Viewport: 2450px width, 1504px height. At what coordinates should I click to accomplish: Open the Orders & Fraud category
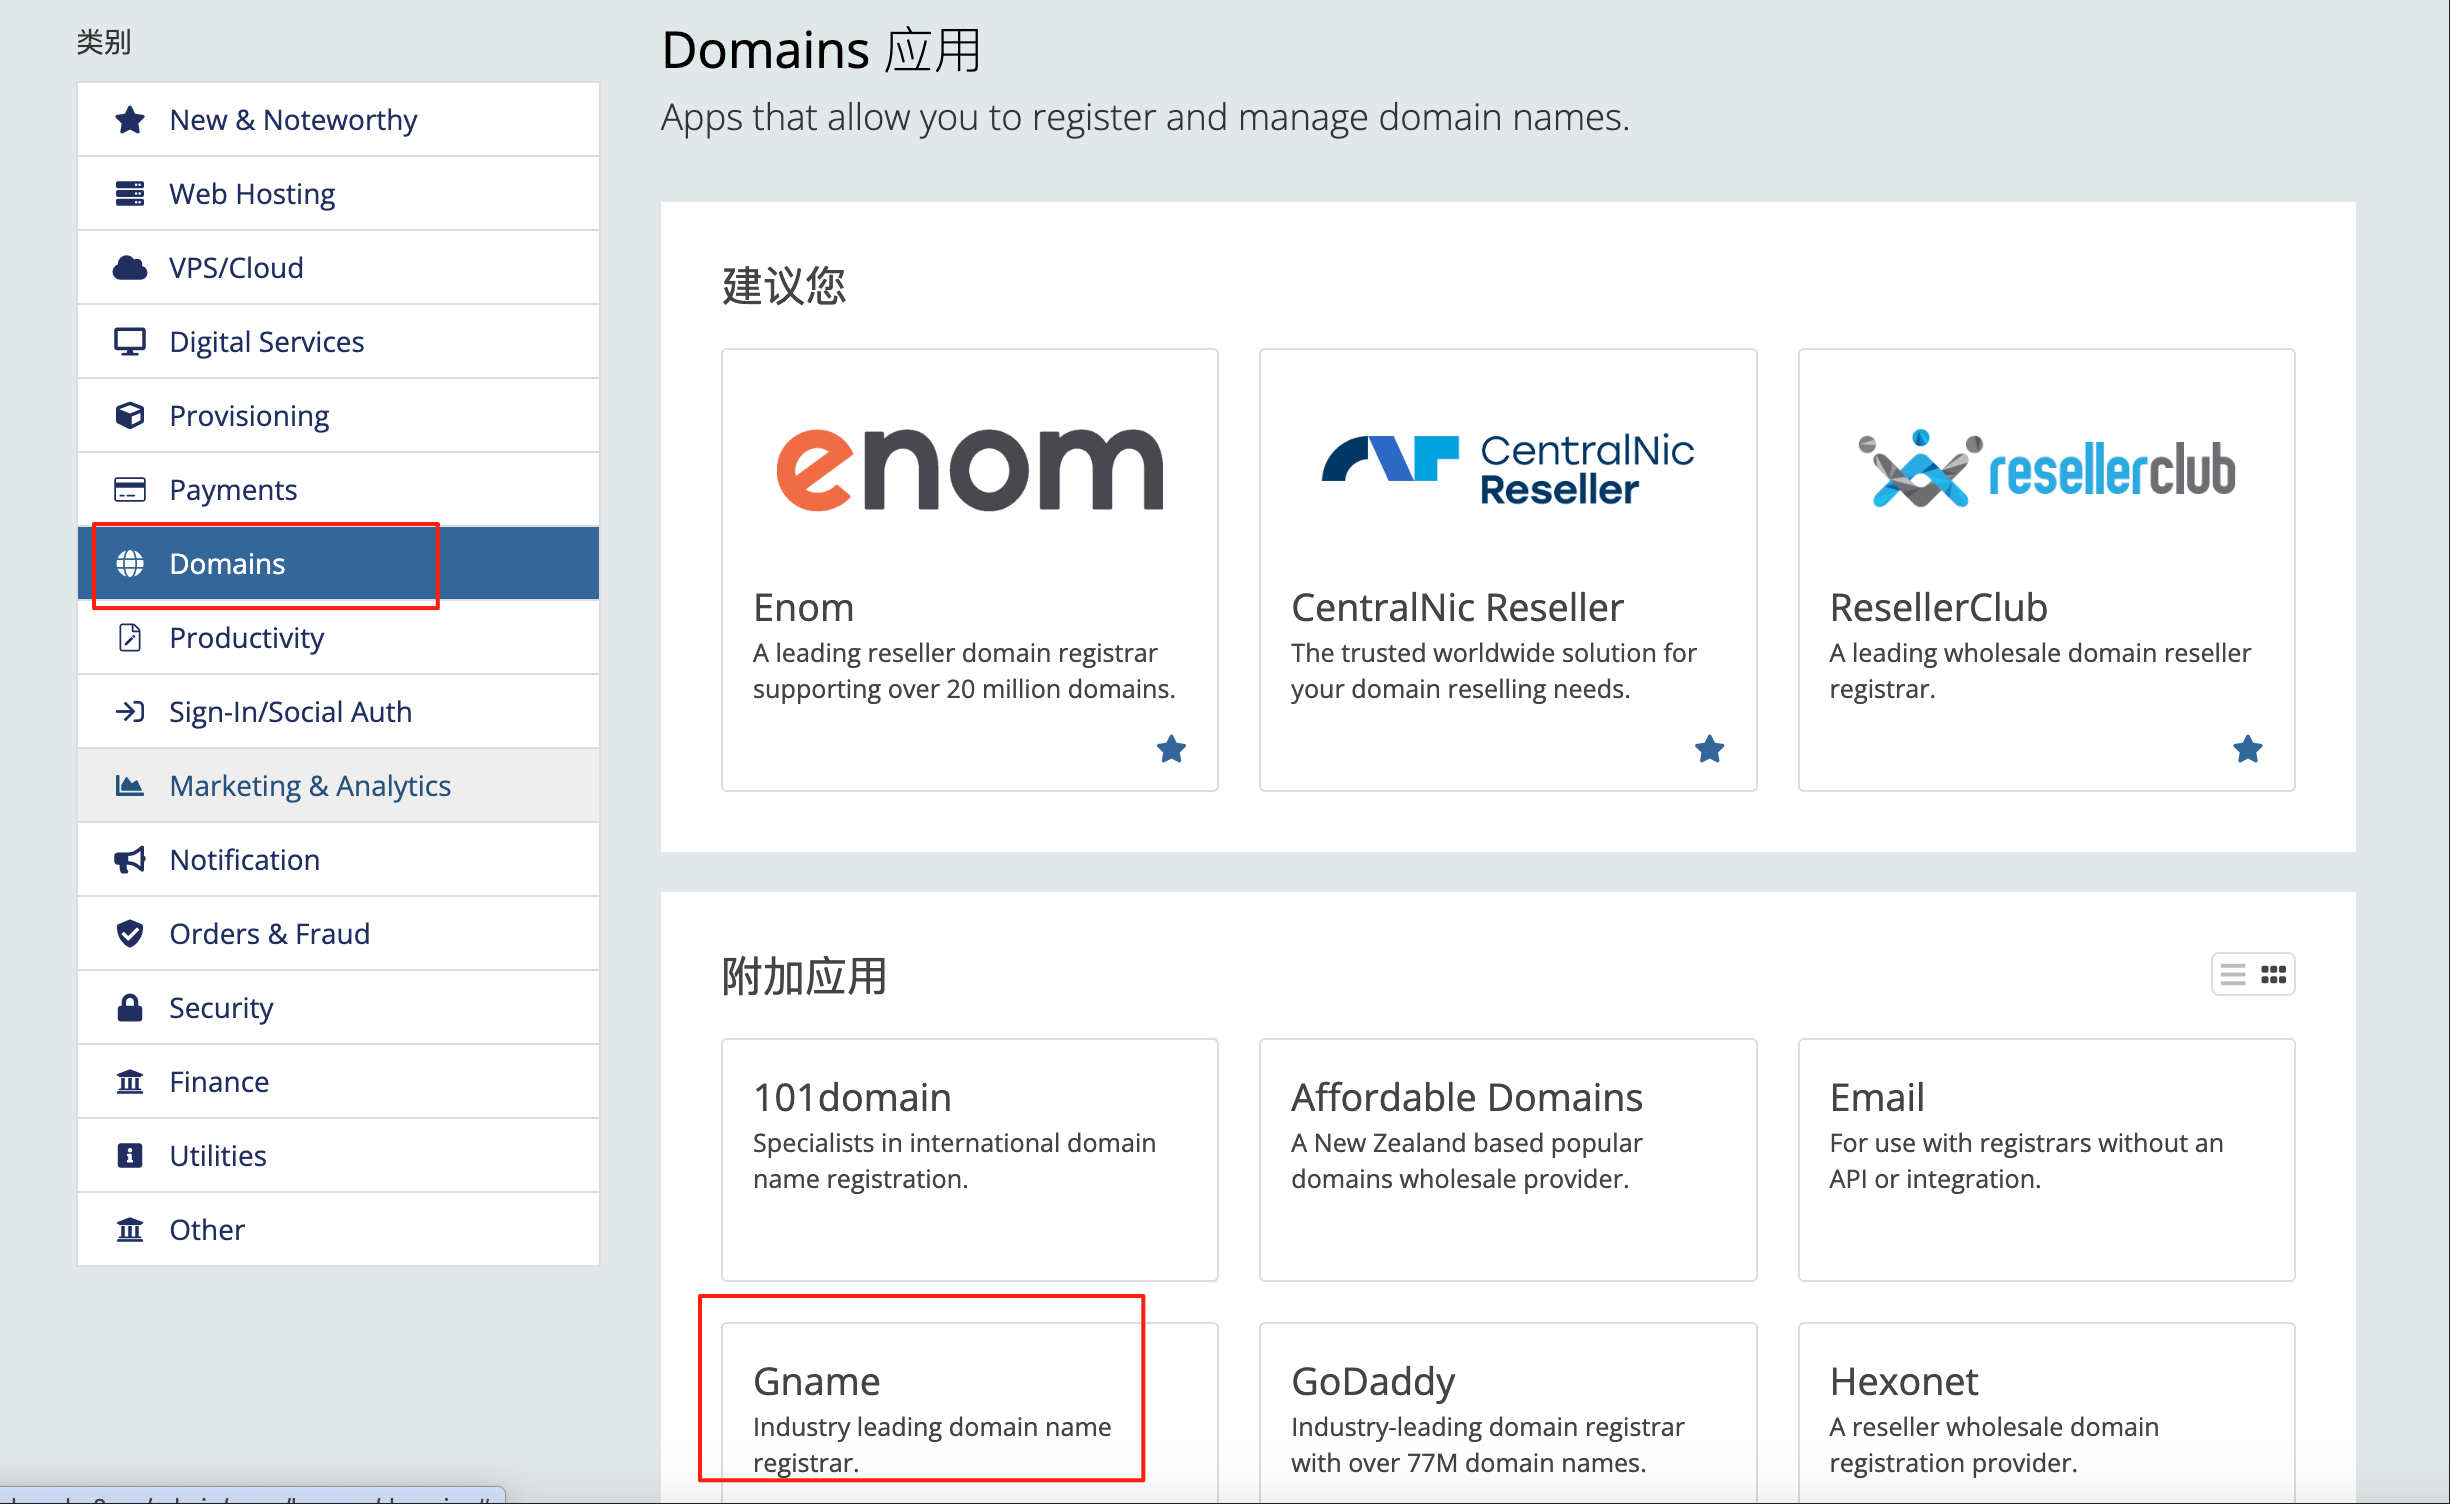coord(338,934)
